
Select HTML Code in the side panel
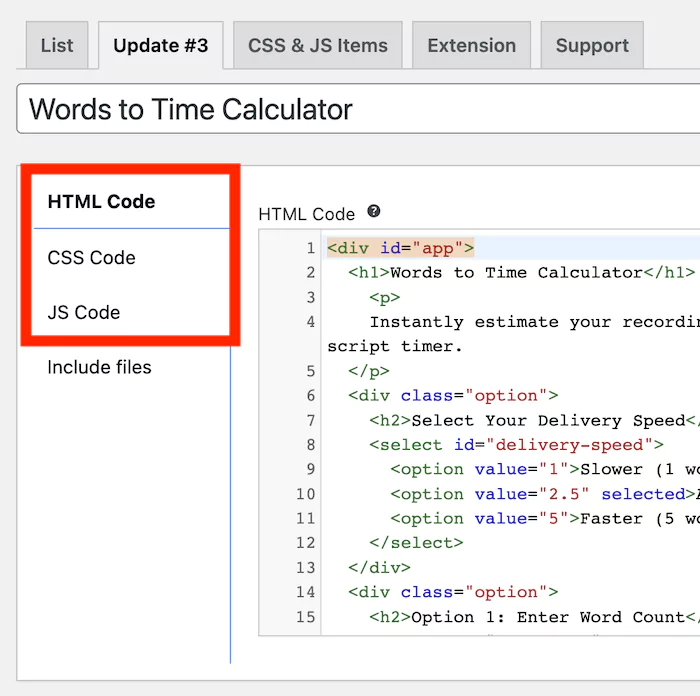pyautogui.click(x=101, y=202)
